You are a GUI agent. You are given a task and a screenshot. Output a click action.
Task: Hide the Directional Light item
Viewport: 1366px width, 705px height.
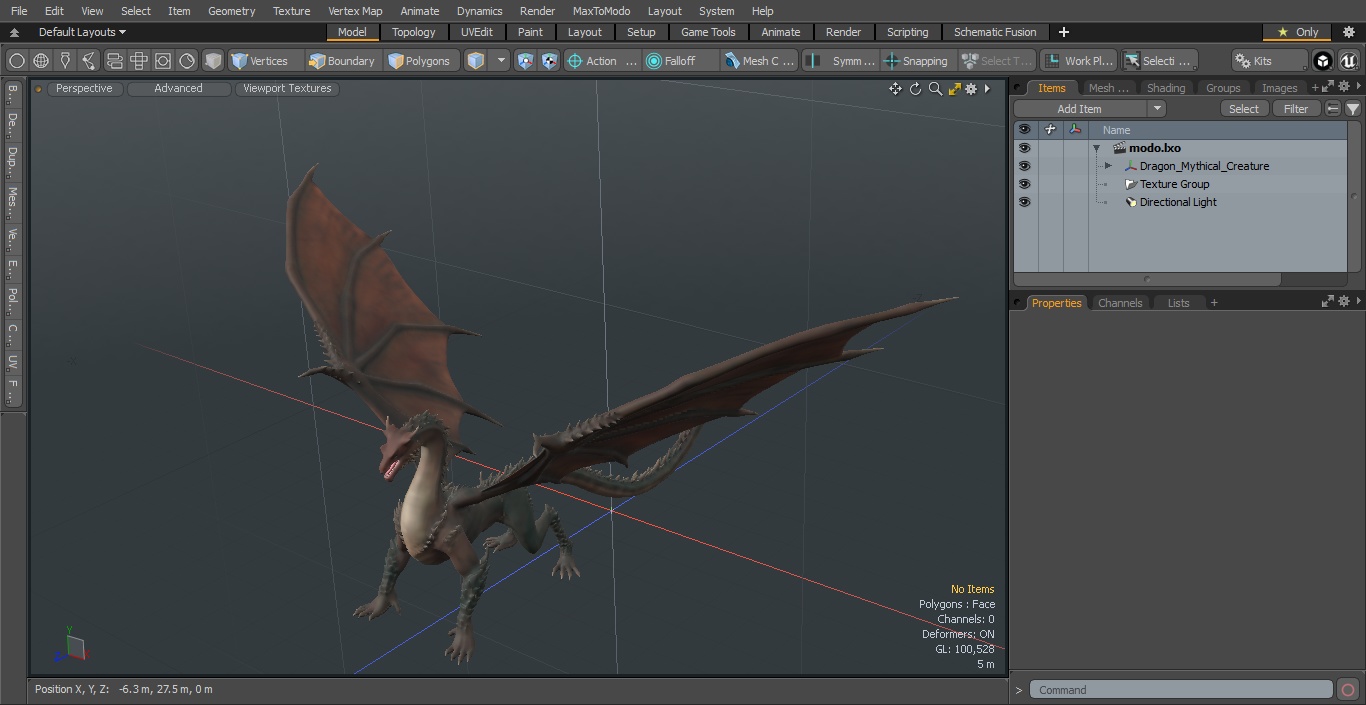tap(1024, 202)
